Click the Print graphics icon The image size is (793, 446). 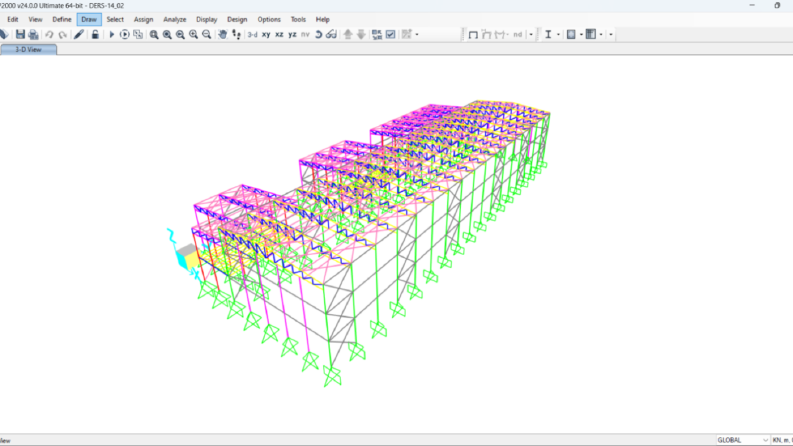pos(33,34)
